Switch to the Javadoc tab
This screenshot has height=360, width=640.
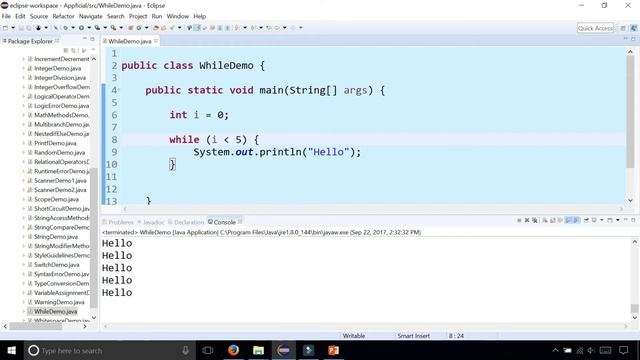tap(151, 222)
